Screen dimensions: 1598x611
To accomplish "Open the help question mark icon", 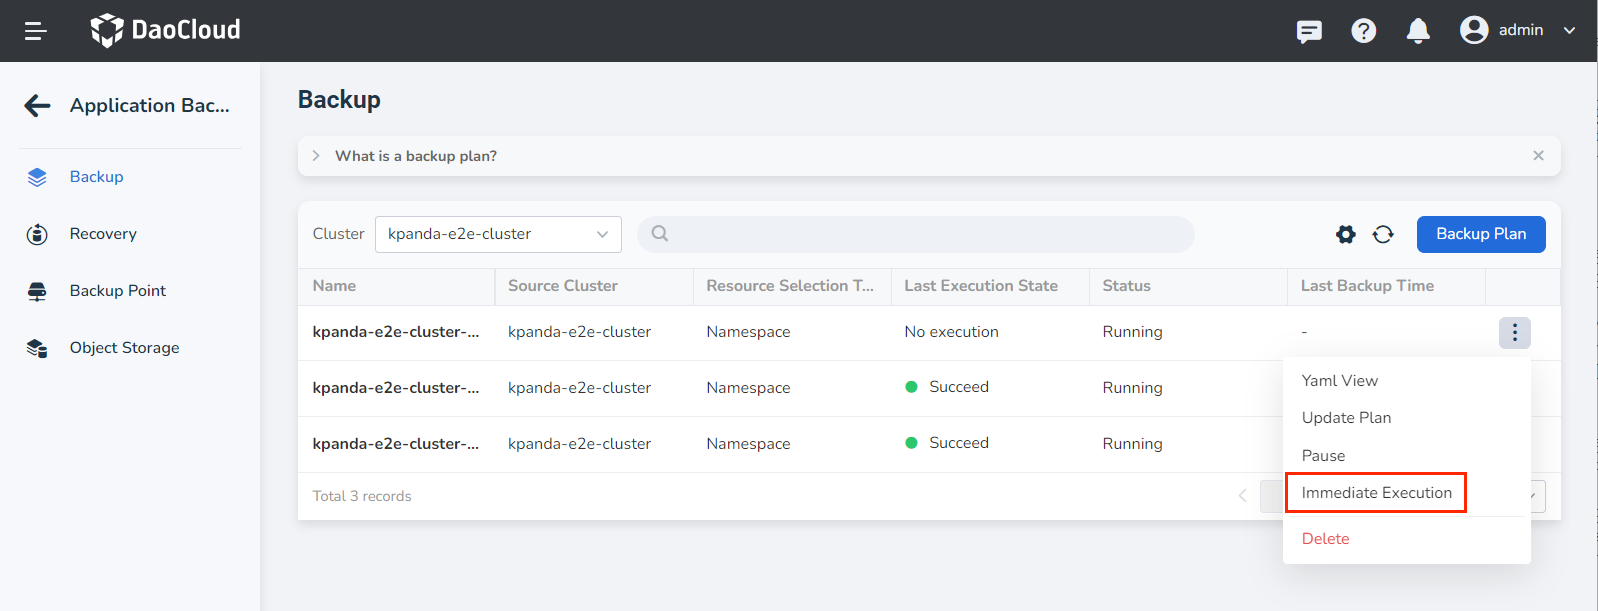I will click(x=1363, y=31).
